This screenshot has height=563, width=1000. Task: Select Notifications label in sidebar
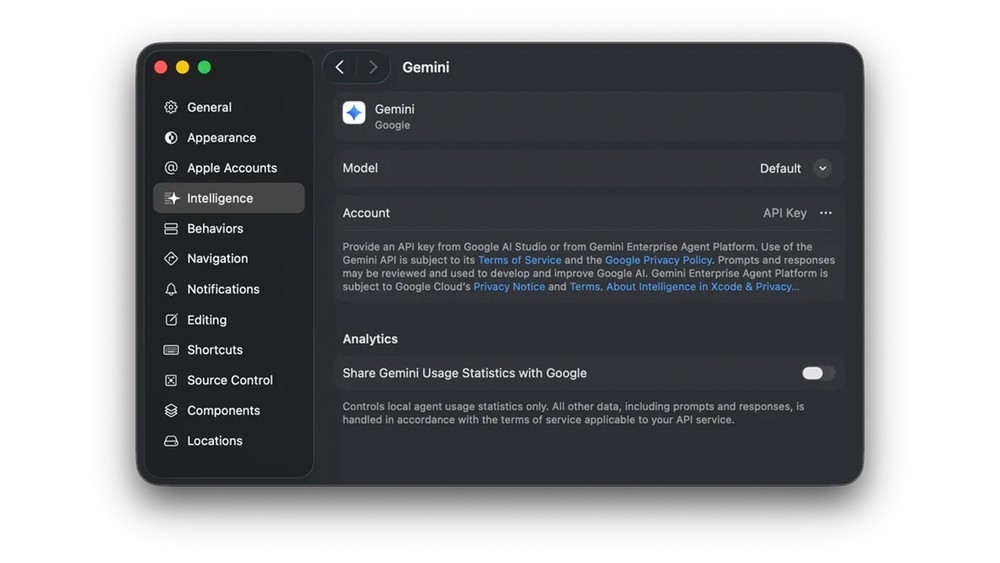click(x=223, y=289)
